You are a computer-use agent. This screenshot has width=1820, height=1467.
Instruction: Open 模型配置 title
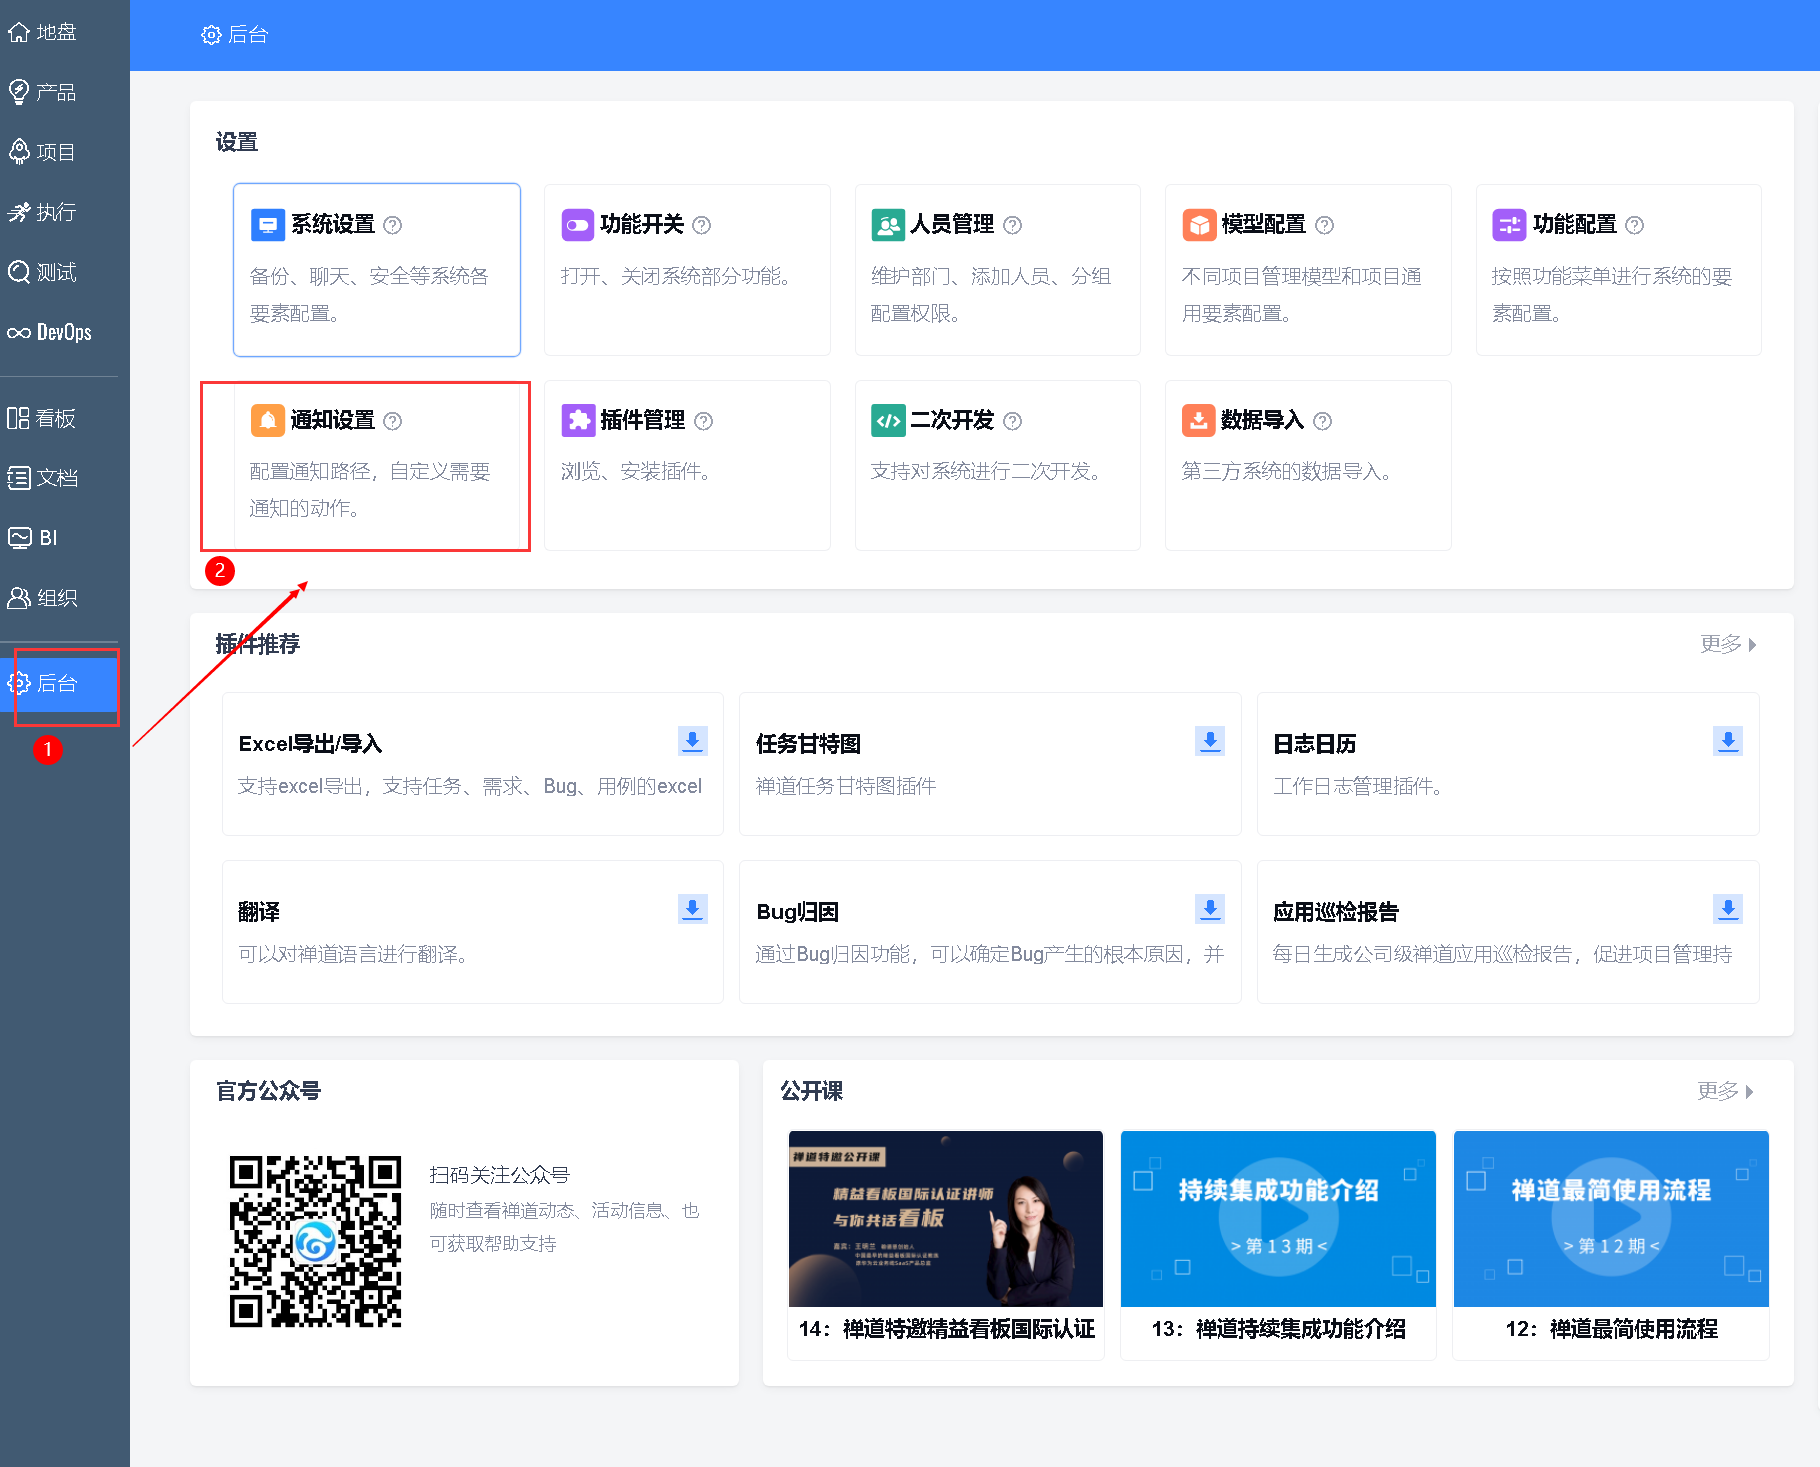click(x=1264, y=225)
